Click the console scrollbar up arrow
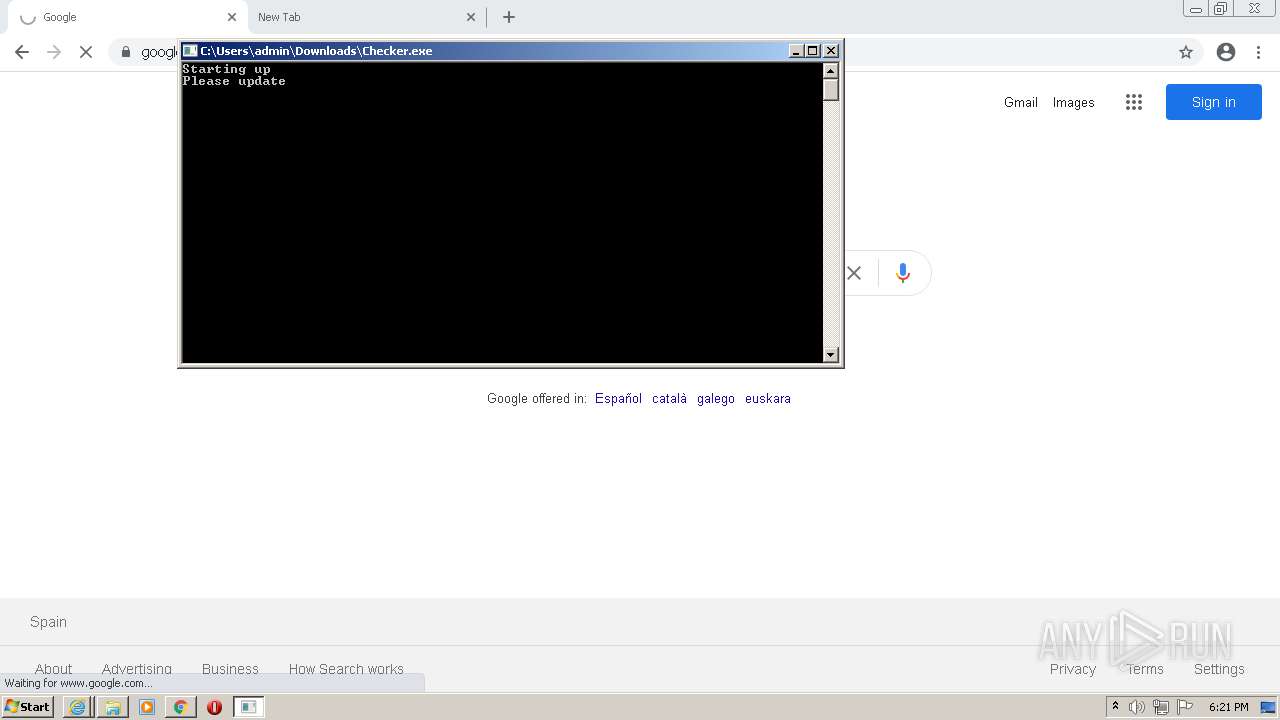Image resolution: width=1280 pixels, height=720 pixels. [830, 70]
